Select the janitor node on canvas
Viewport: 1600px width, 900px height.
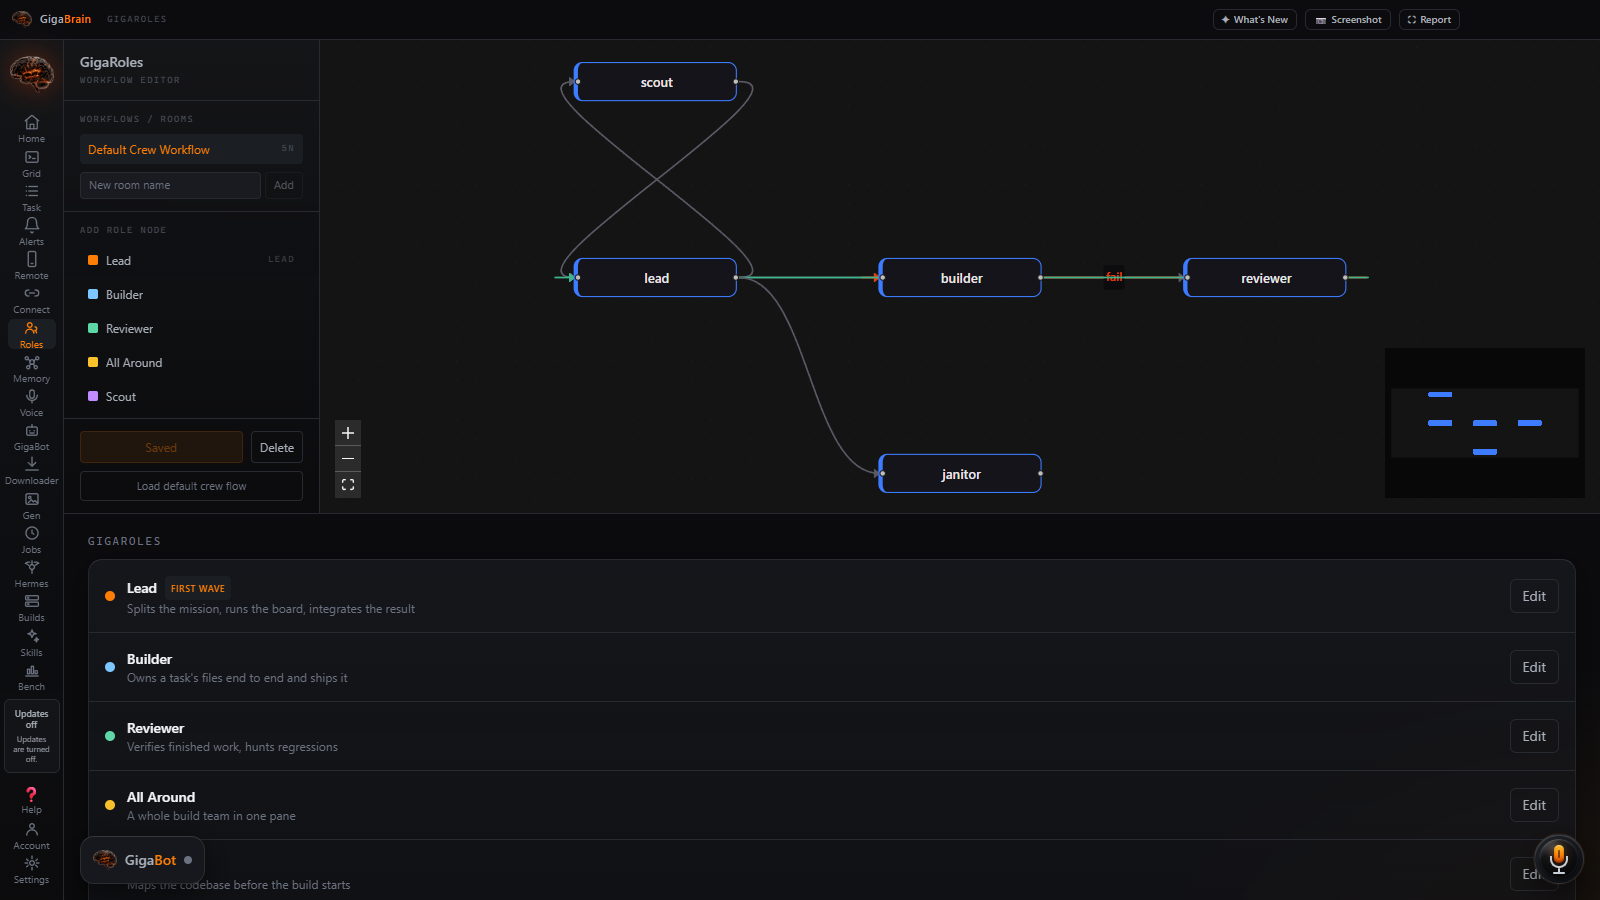pos(960,474)
